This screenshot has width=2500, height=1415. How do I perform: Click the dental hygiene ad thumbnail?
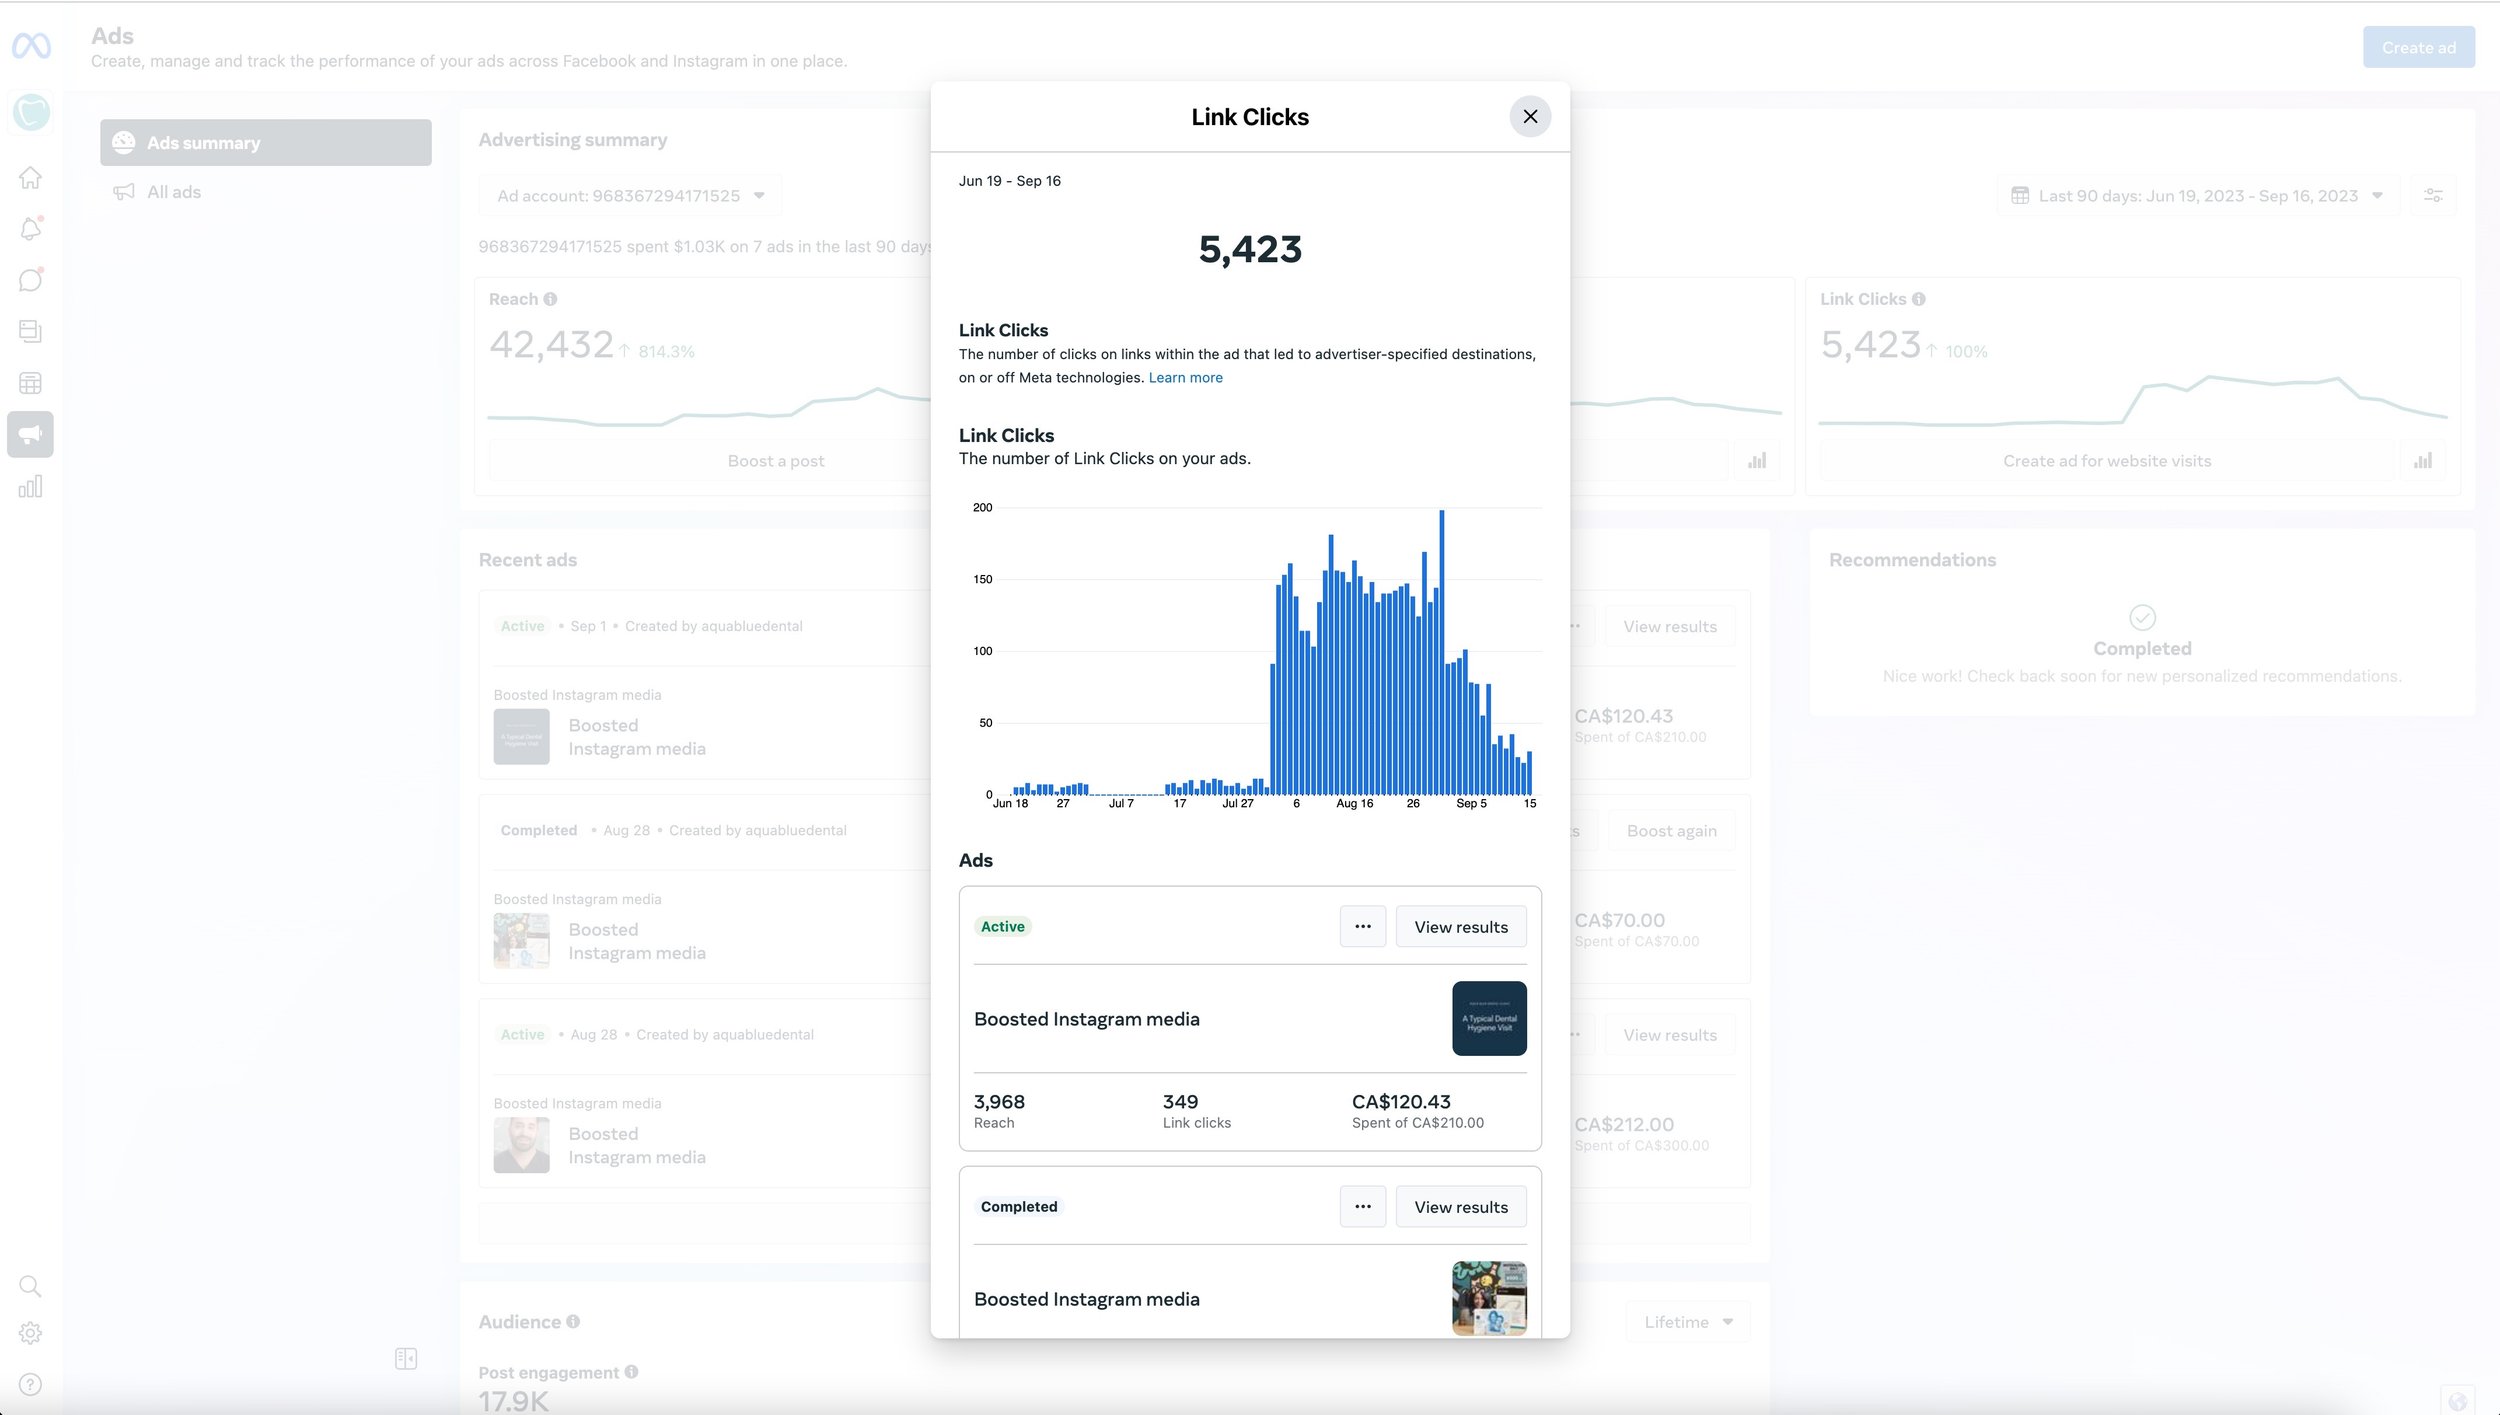pos(1488,1018)
